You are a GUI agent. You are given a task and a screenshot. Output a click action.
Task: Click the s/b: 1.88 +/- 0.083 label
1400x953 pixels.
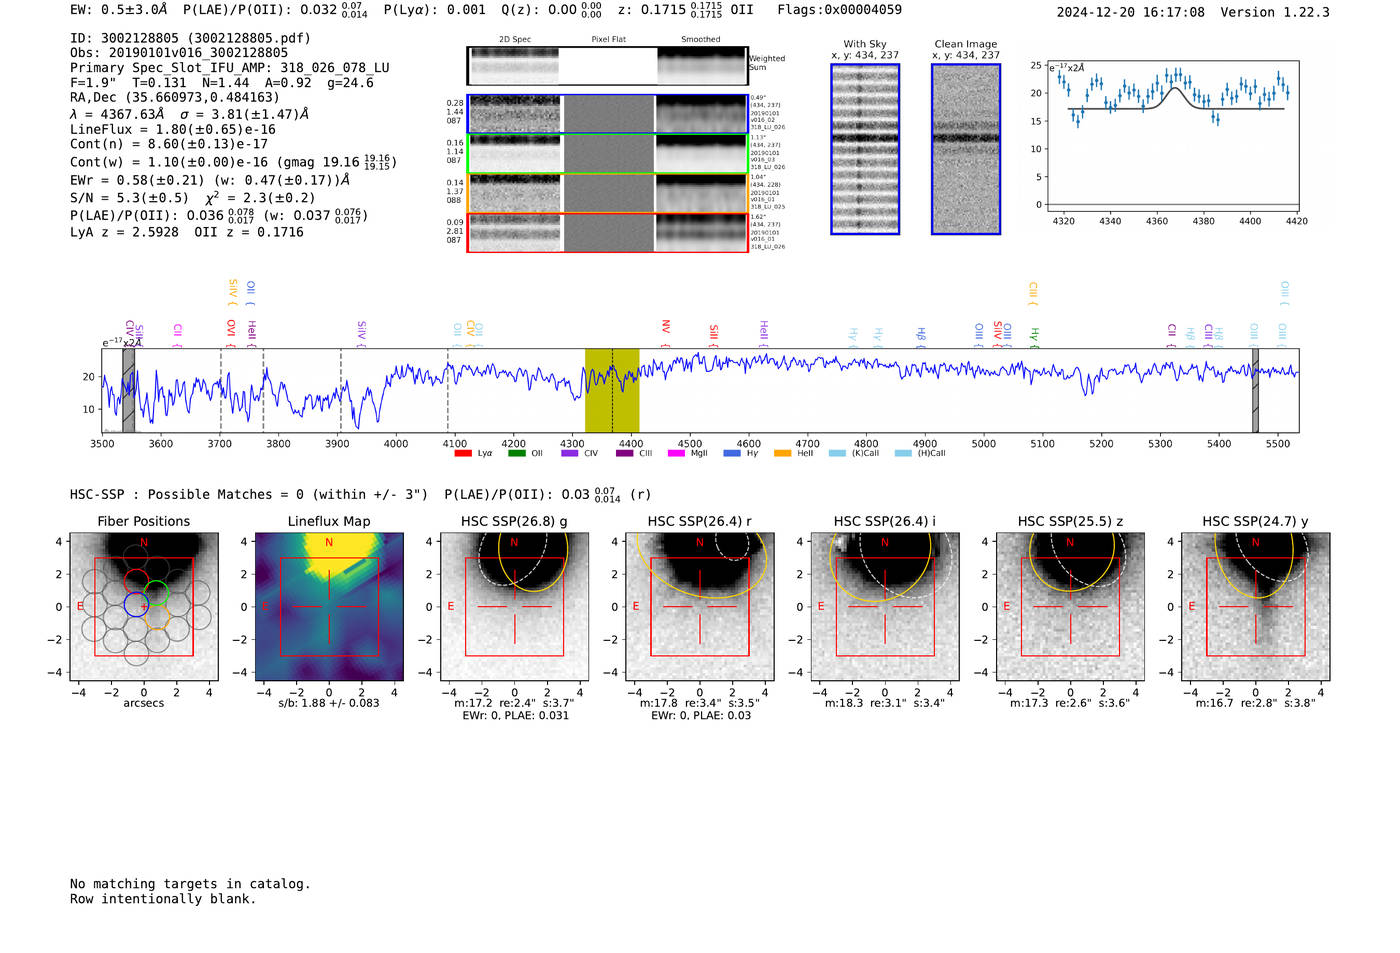[329, 703]
